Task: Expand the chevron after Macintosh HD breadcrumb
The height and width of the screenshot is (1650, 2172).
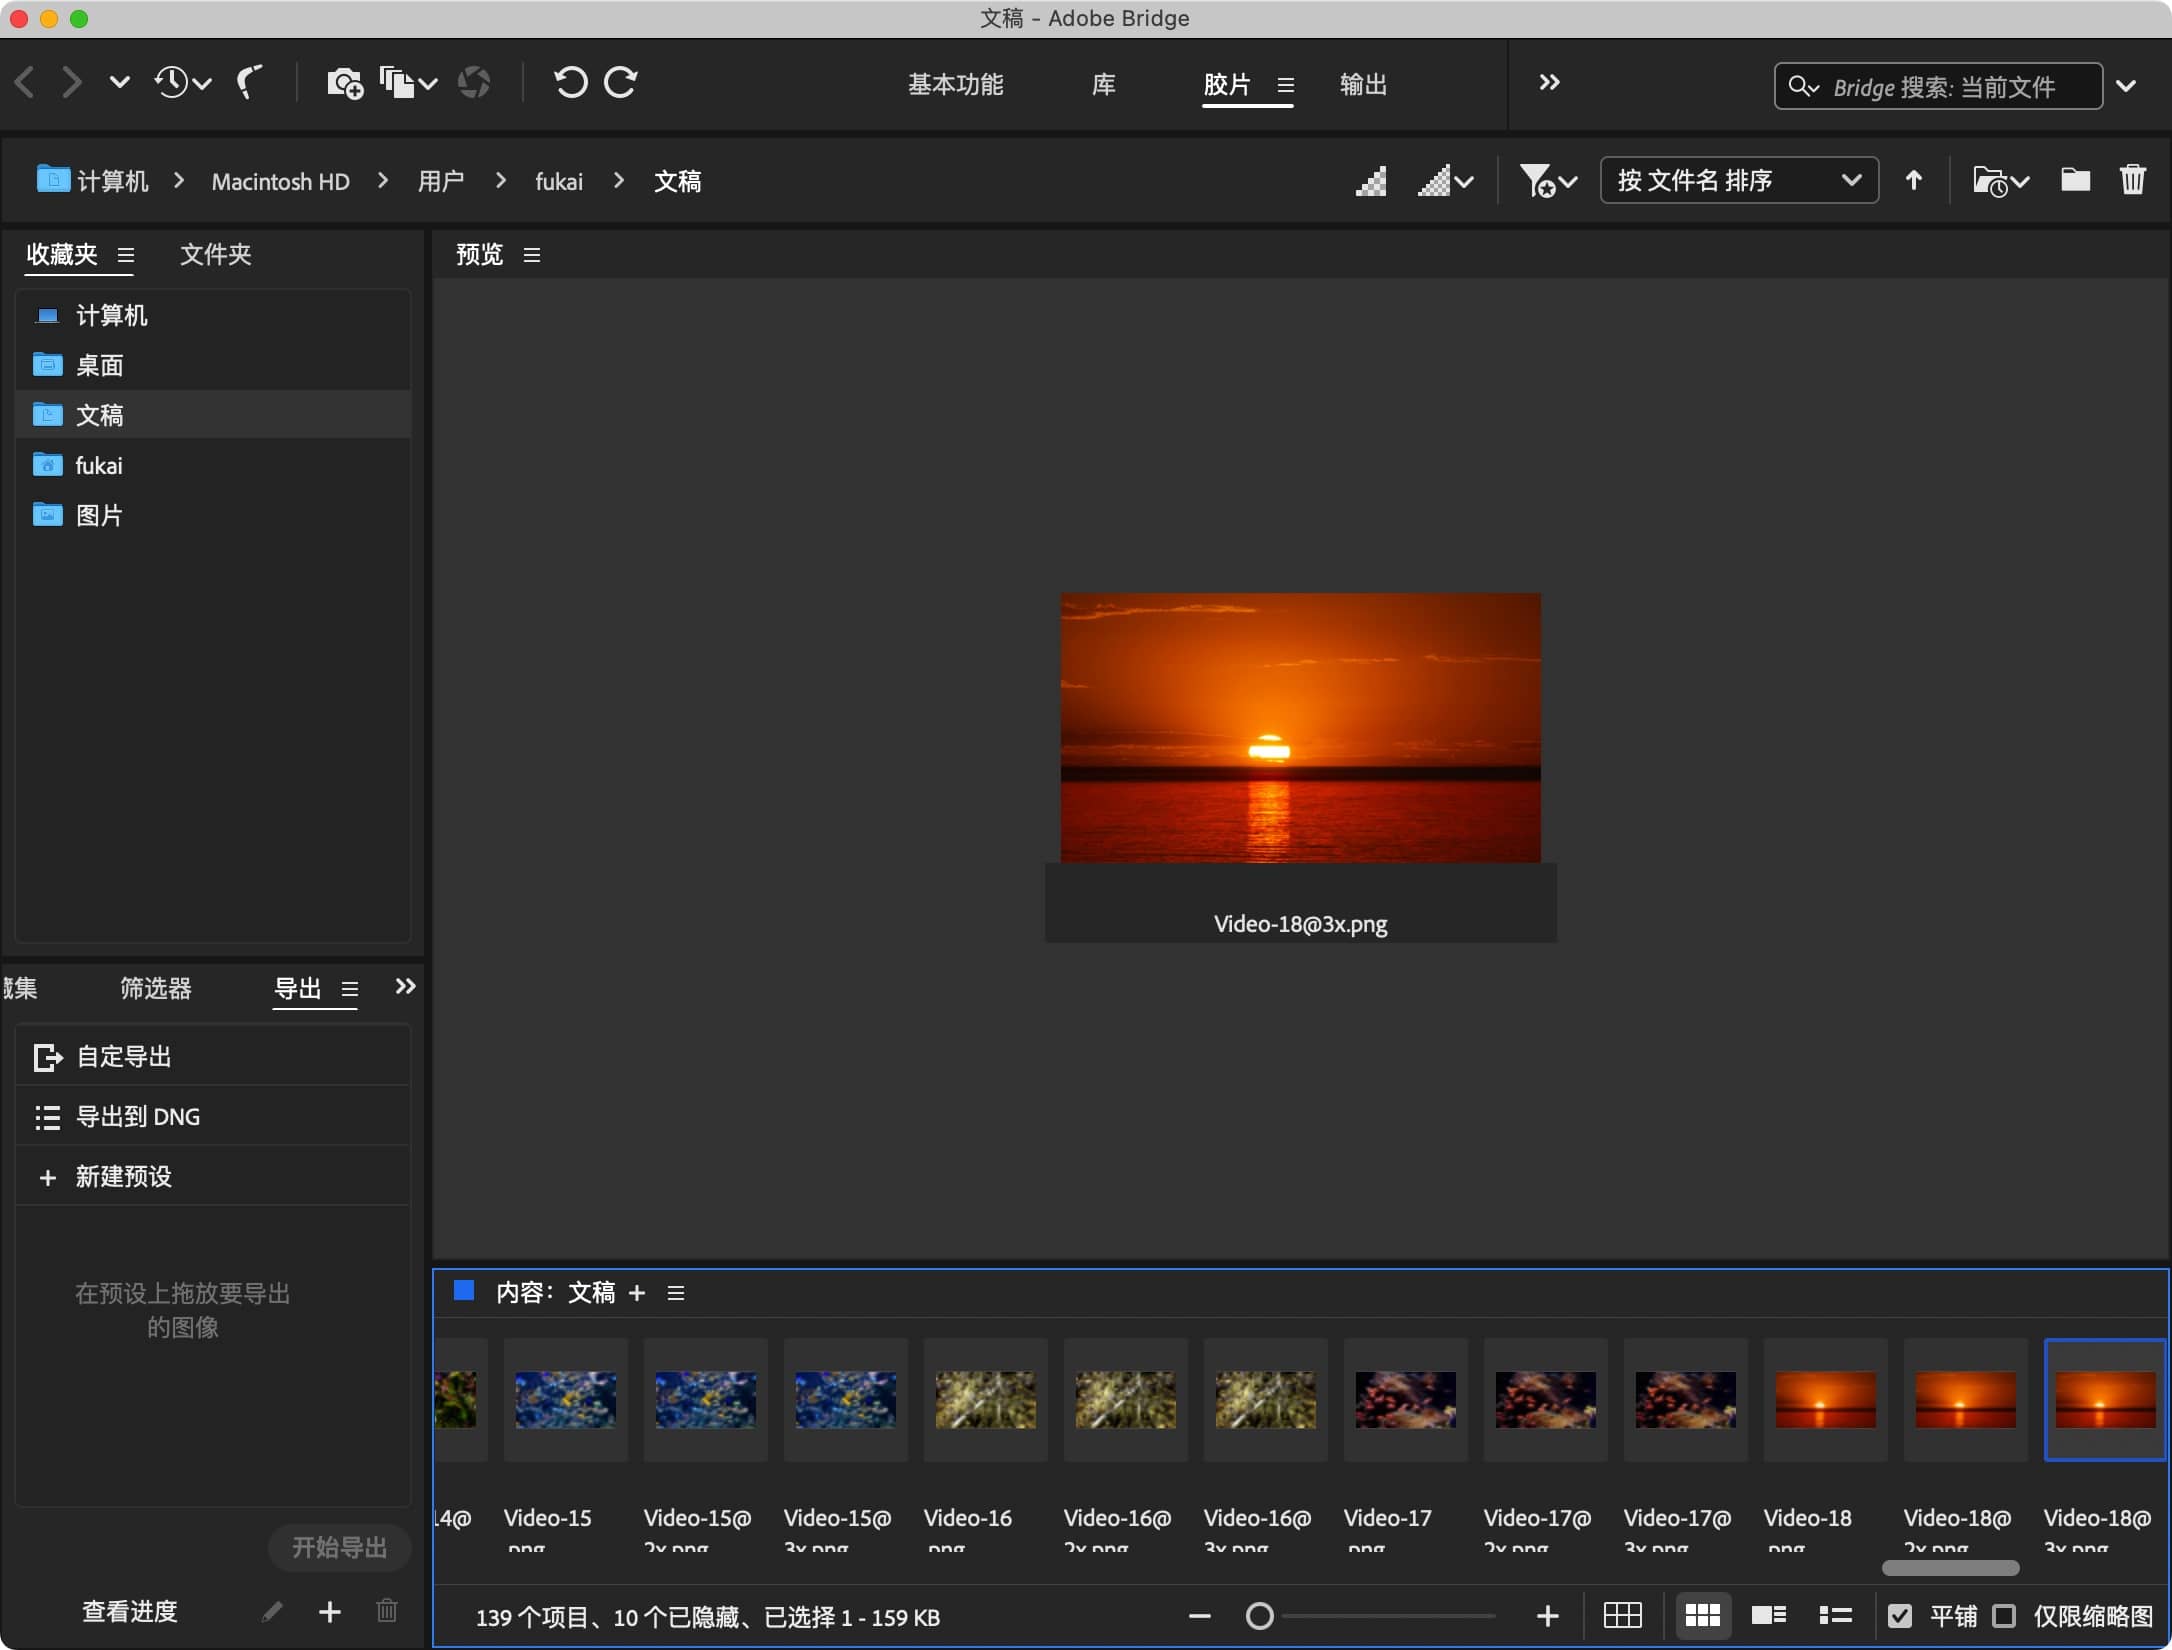Action: tap(383, 180)
